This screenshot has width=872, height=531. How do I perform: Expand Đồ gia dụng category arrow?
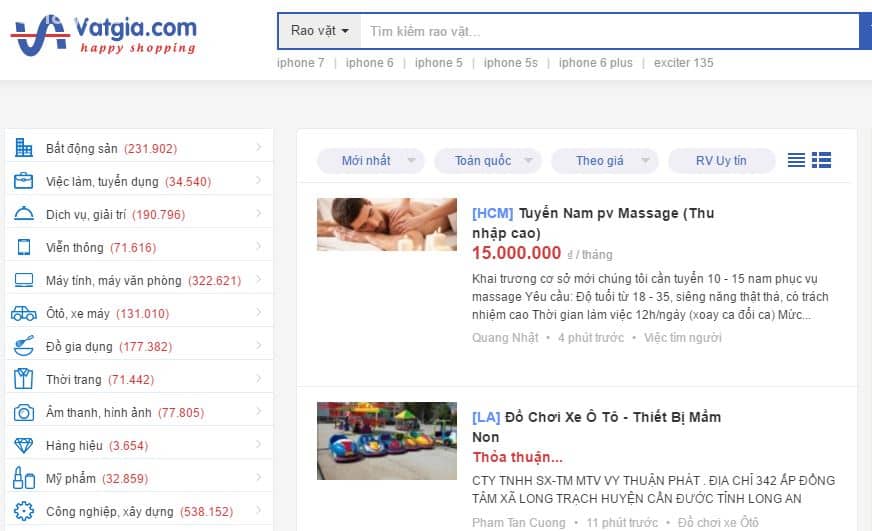259,345
